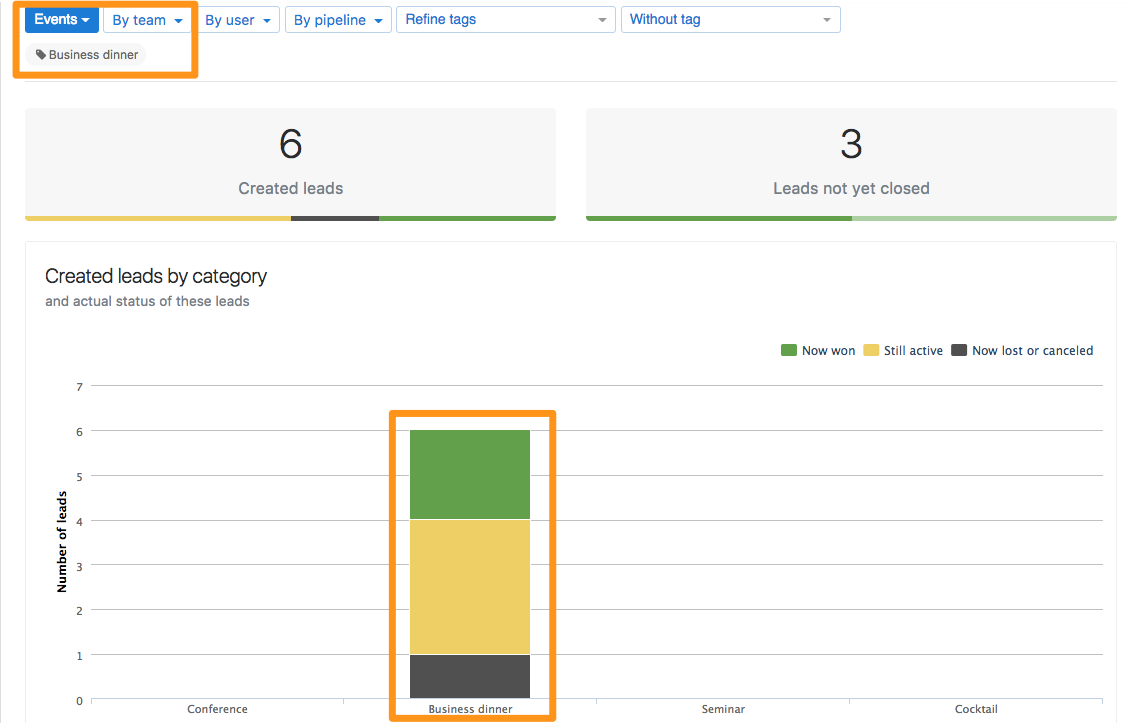Click the Created leads summary card
This screenshot has width=1129, height=723.
[290, 163]
